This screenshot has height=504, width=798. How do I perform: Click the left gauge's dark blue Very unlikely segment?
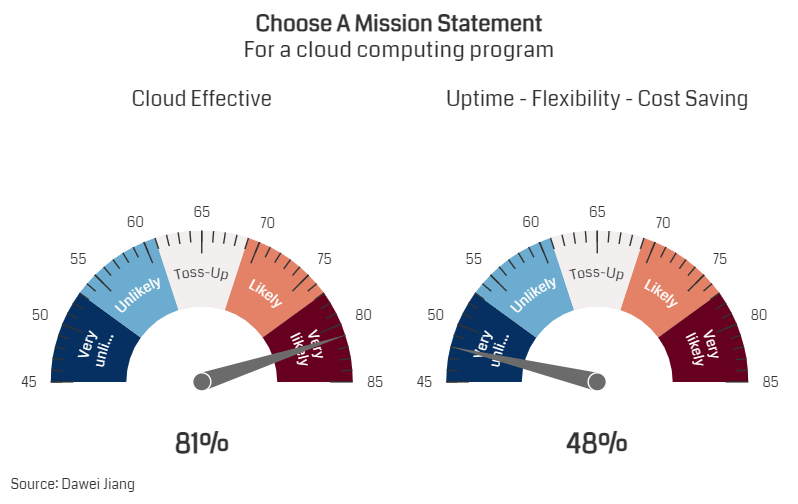click(x=92, y=343)
